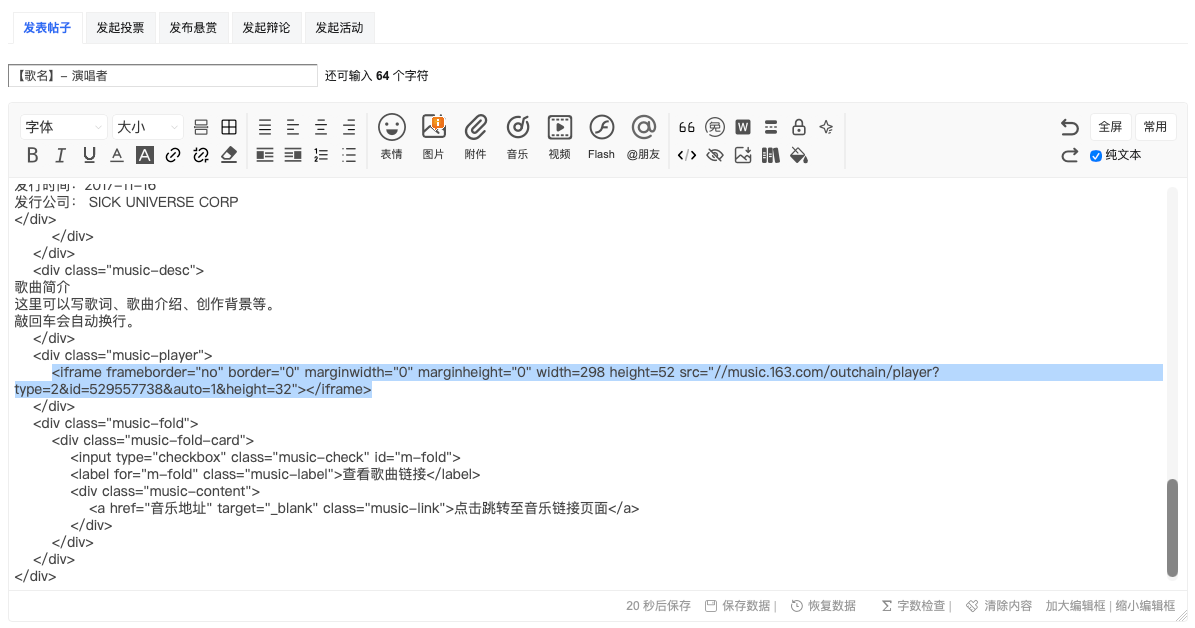Apply italic formatting
Screen dimensions: 1195x628
point(60,155)
